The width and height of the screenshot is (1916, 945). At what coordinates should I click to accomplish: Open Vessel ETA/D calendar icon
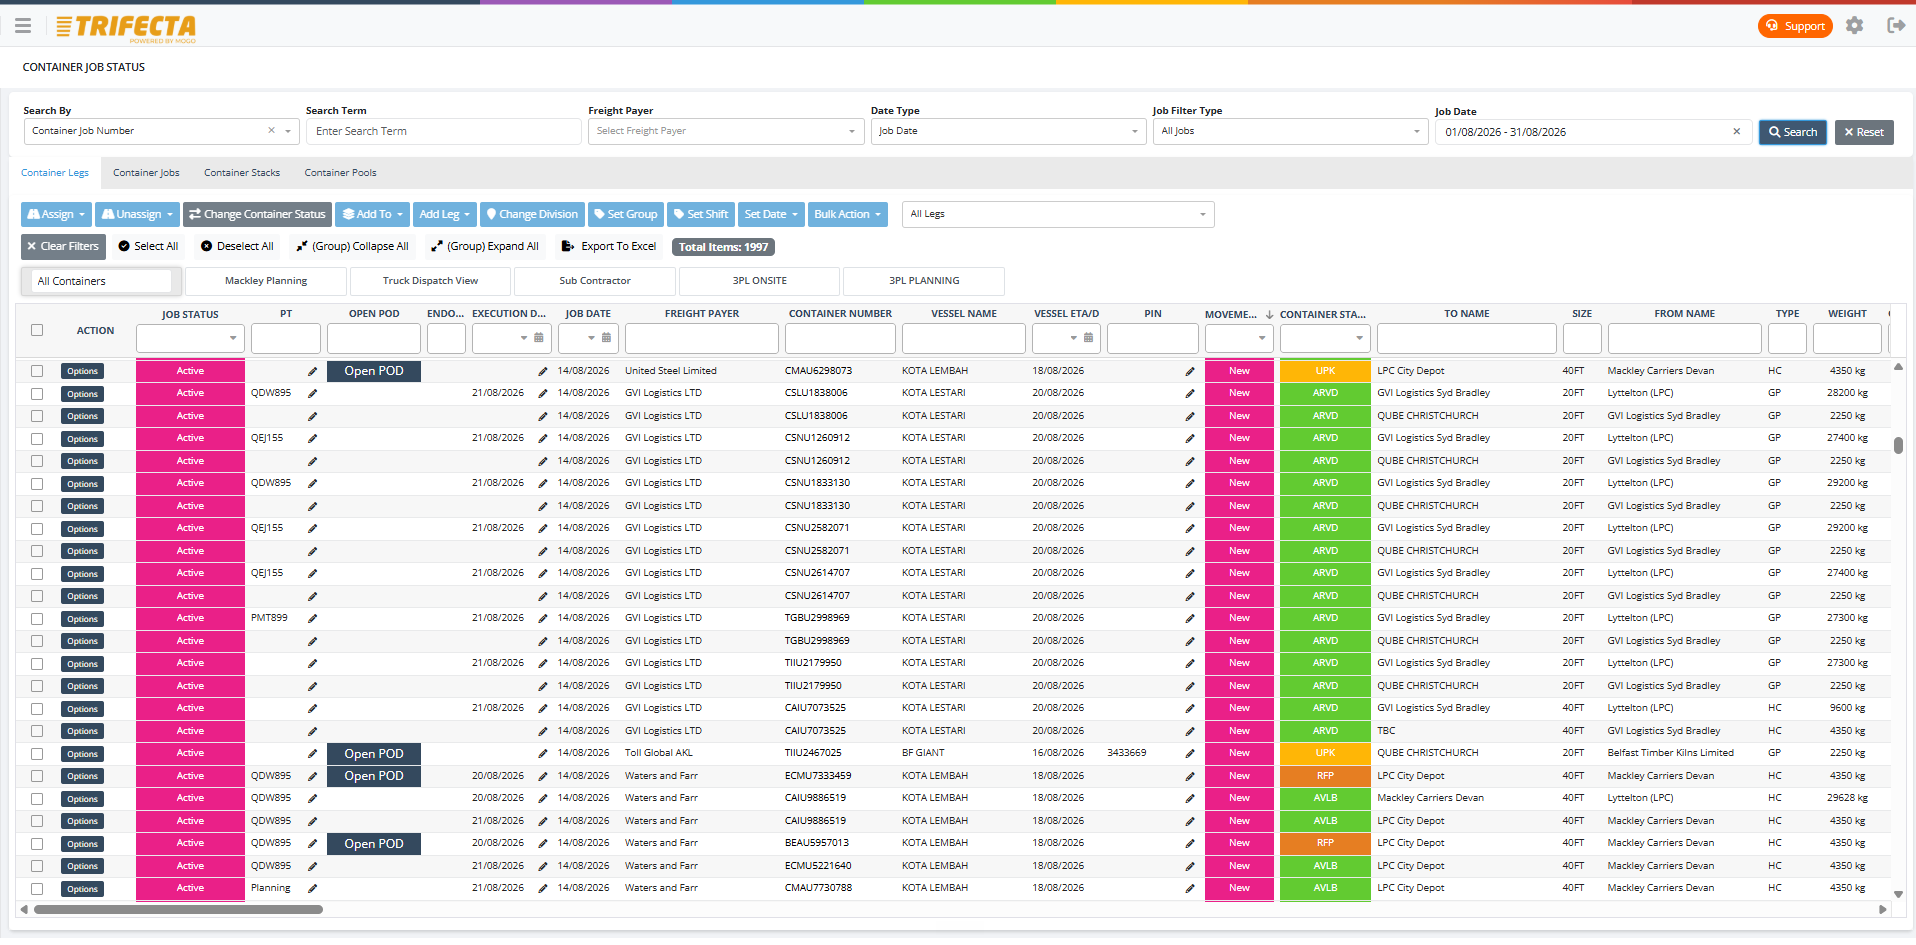click(x=1088, y=338)
